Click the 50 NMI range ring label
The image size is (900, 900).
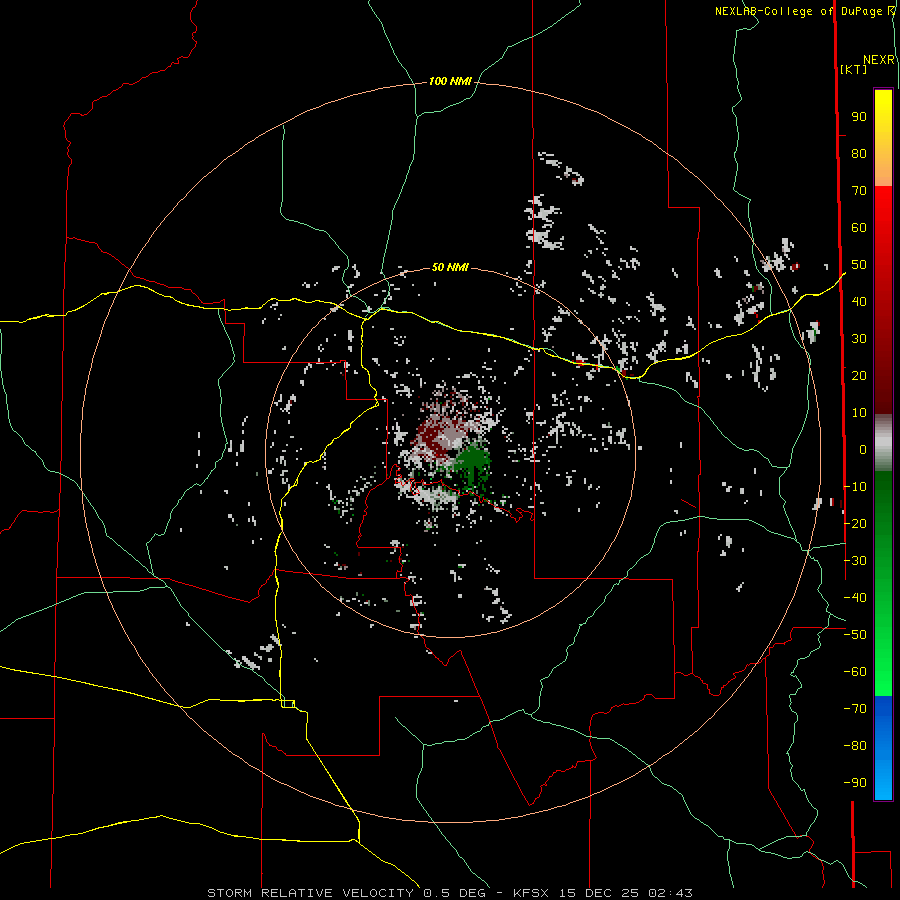pos(450,267)
